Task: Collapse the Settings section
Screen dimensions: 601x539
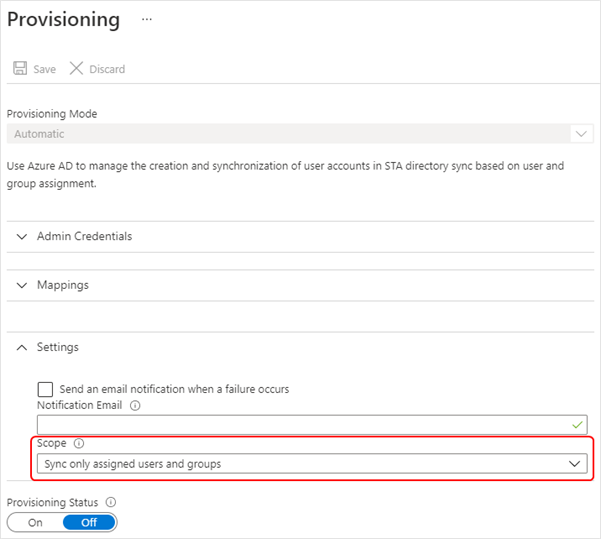Action: [57, 347]
